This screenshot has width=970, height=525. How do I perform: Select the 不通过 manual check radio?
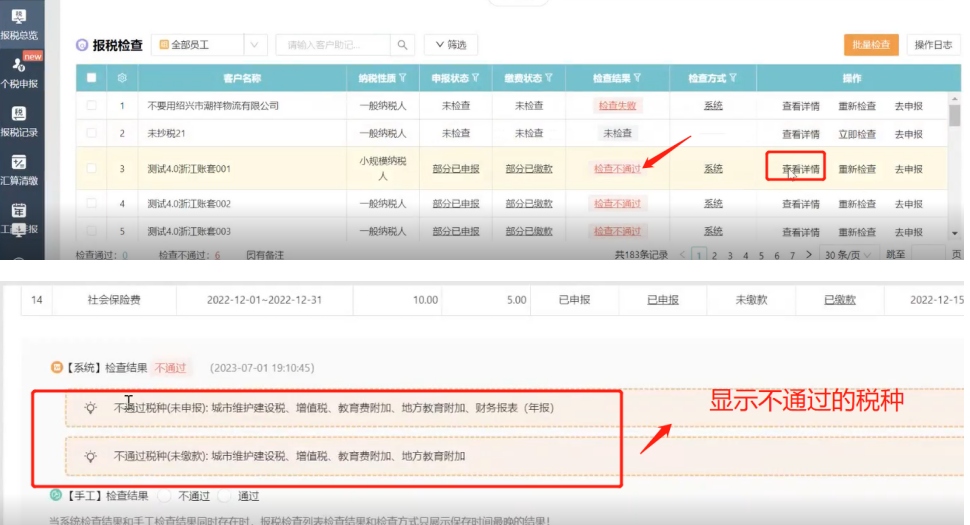pyautogui.click(x=165, y=496)
